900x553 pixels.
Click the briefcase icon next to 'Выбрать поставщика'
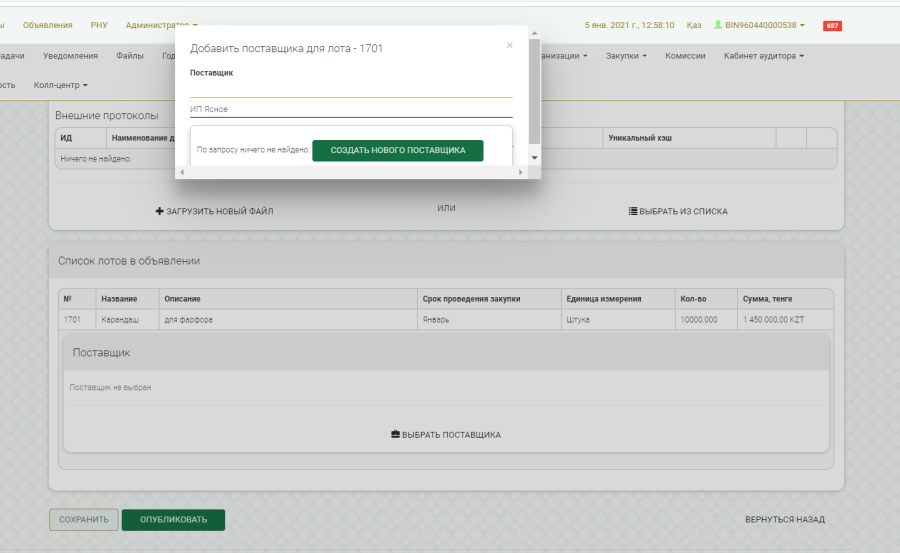pos(395,435)
